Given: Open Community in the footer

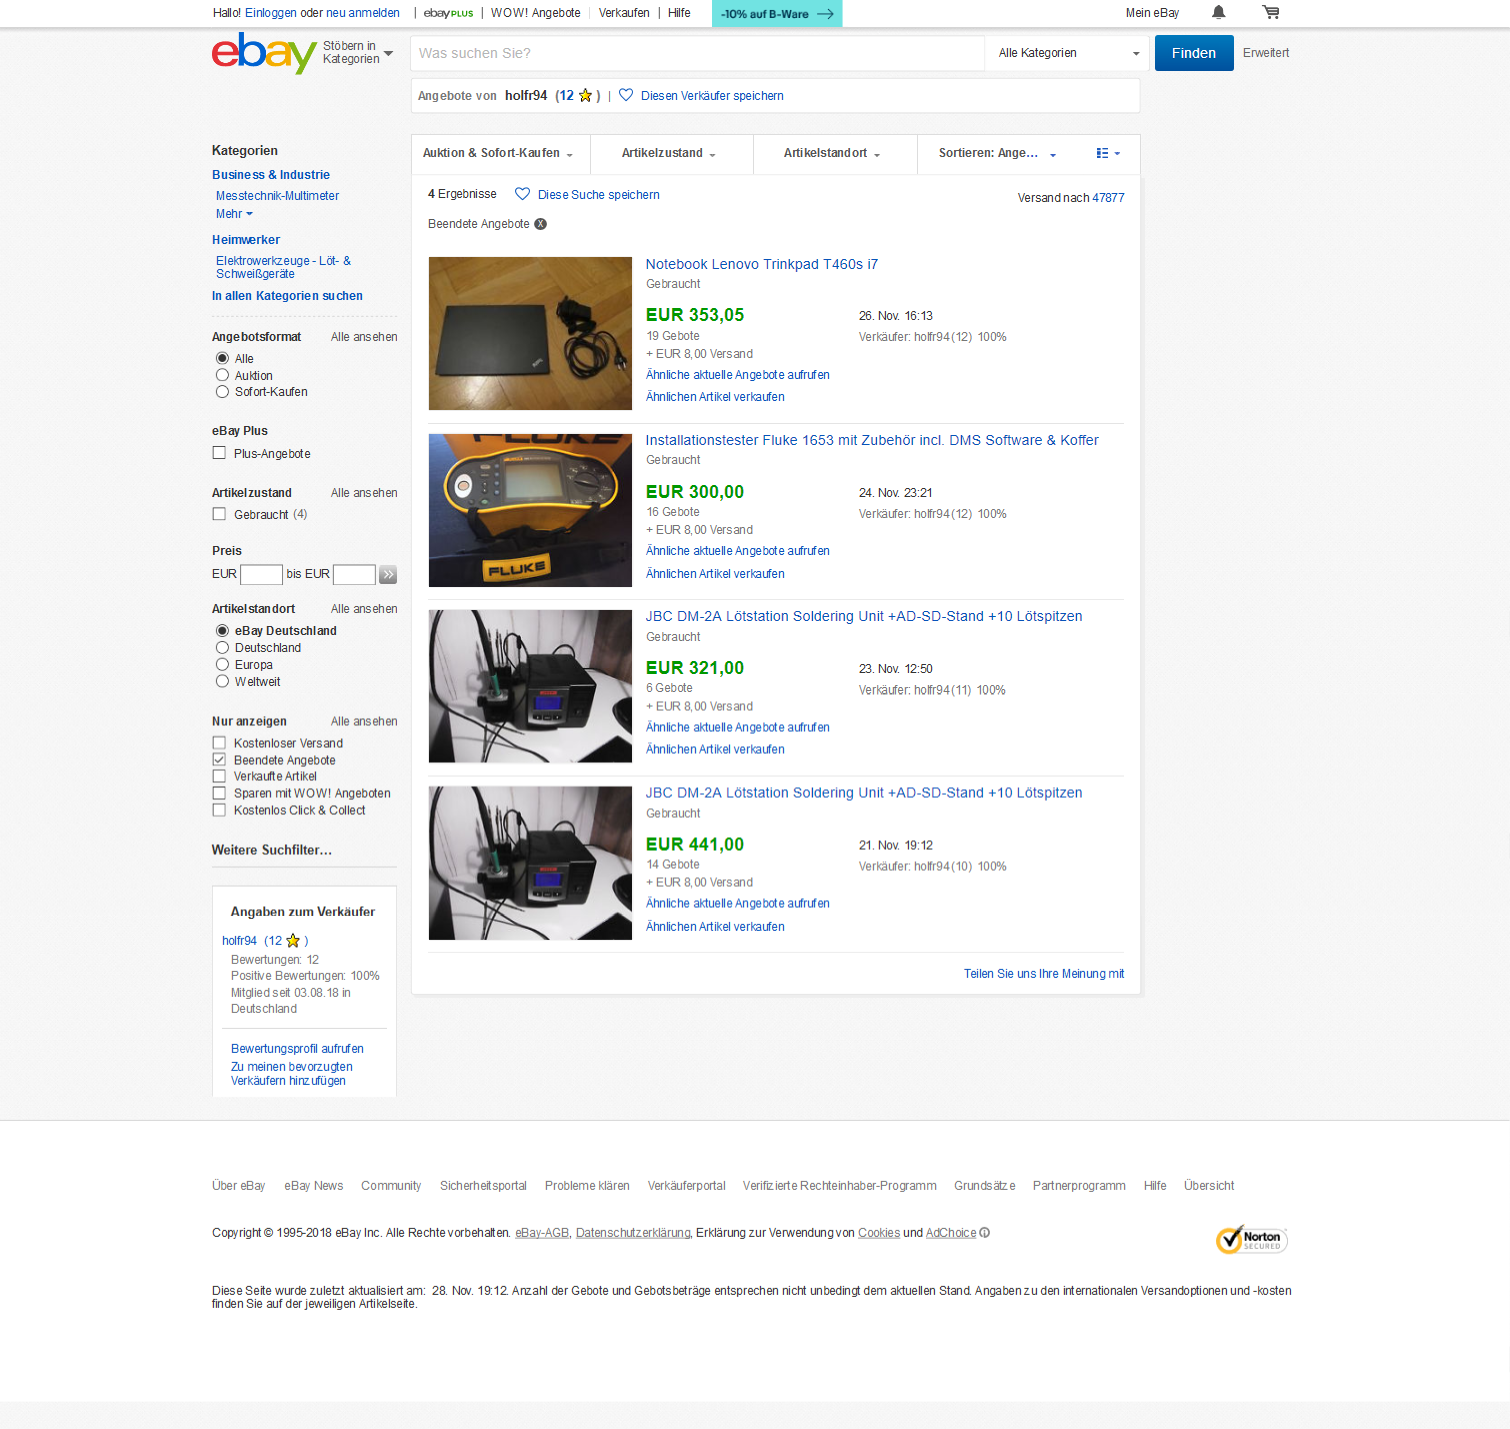Looking at the screenshot, I should (x=391, y=1186).
